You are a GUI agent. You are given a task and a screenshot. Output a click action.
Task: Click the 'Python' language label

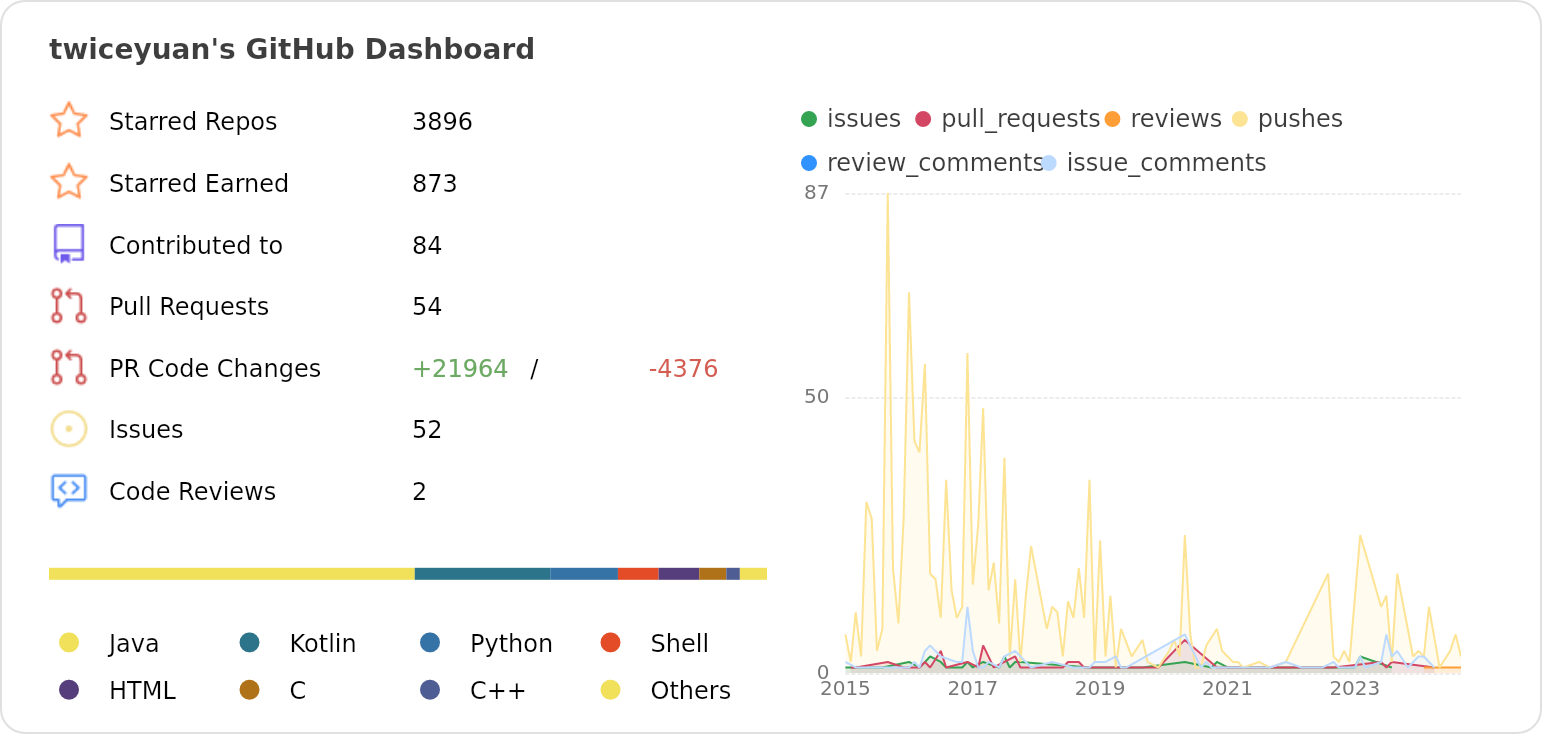pyautogui.click(x=511, y=644)
